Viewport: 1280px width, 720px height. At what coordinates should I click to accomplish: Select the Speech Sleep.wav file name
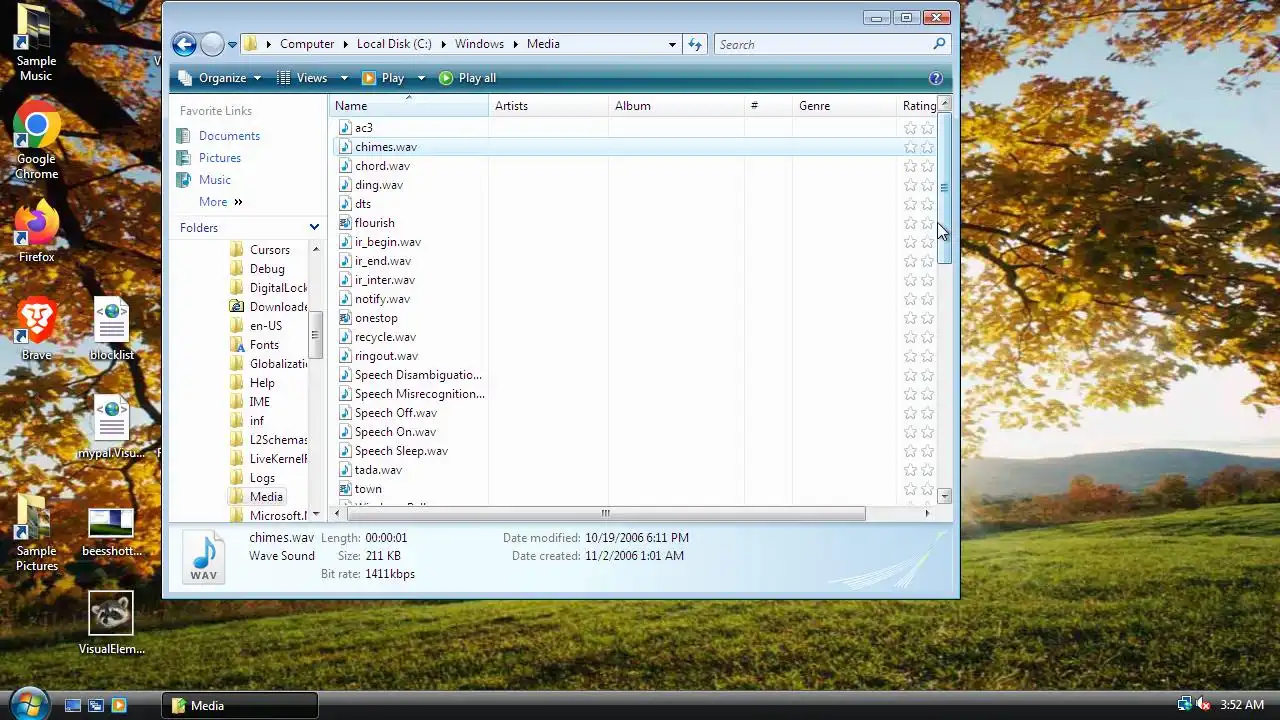[x=401, y=451]
